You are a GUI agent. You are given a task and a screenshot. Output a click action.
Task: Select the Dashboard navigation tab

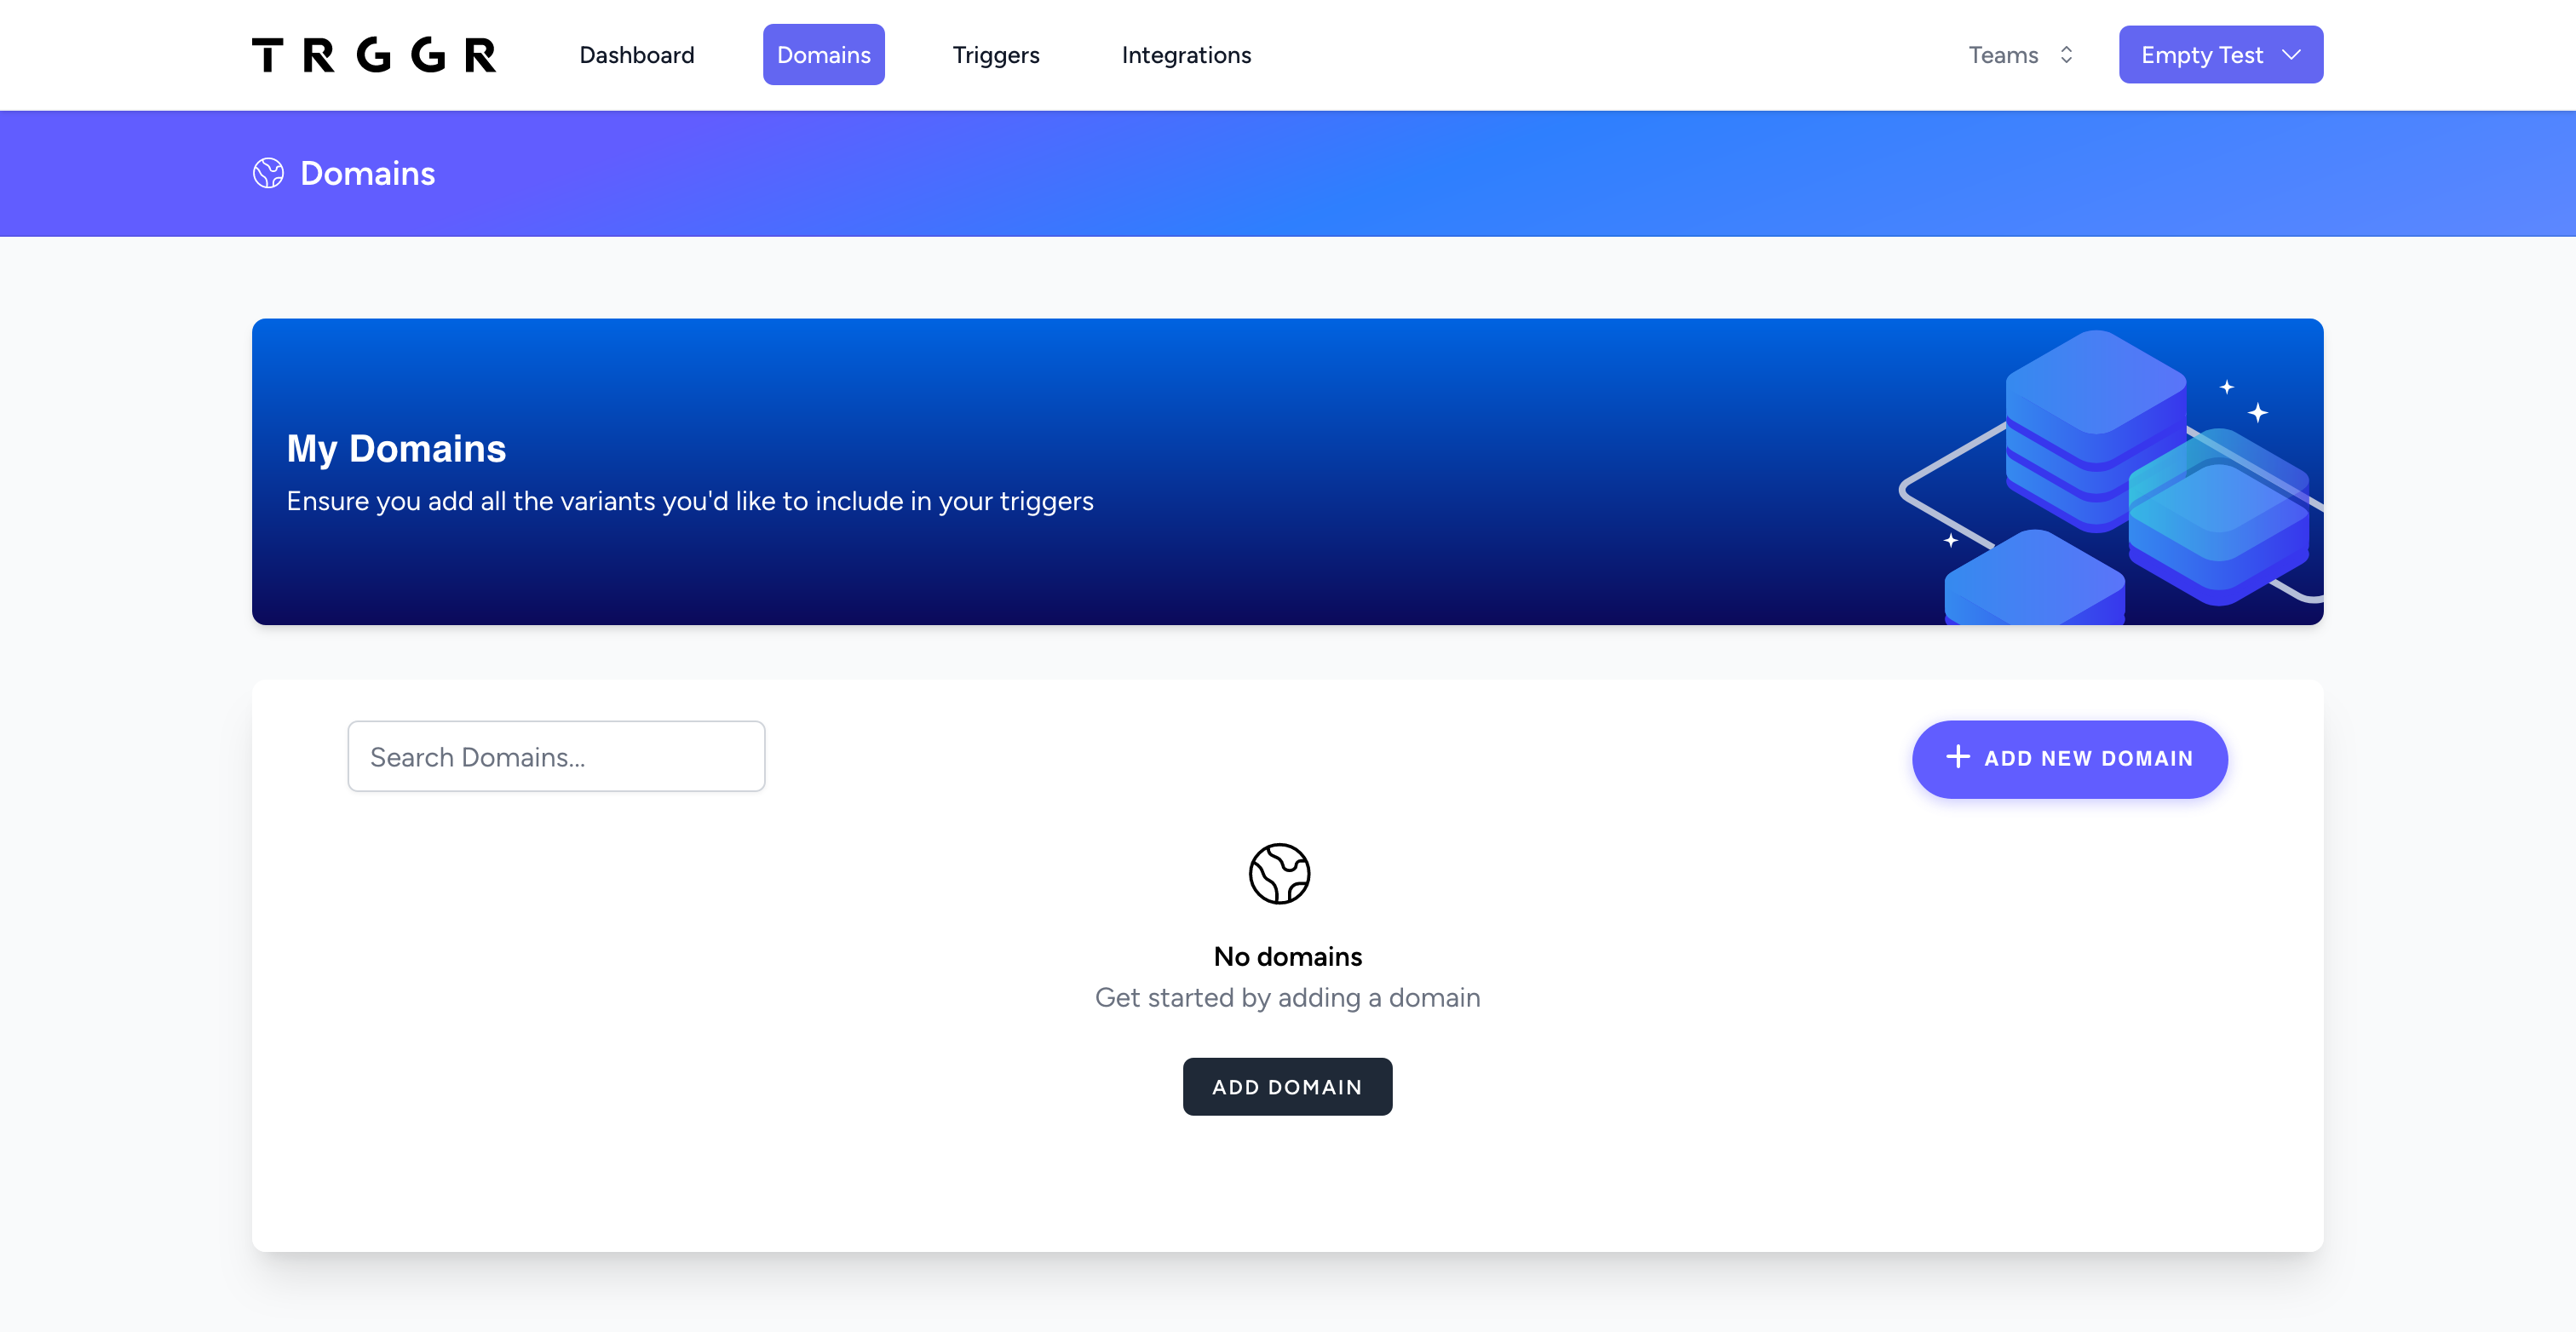coord(637,55)
